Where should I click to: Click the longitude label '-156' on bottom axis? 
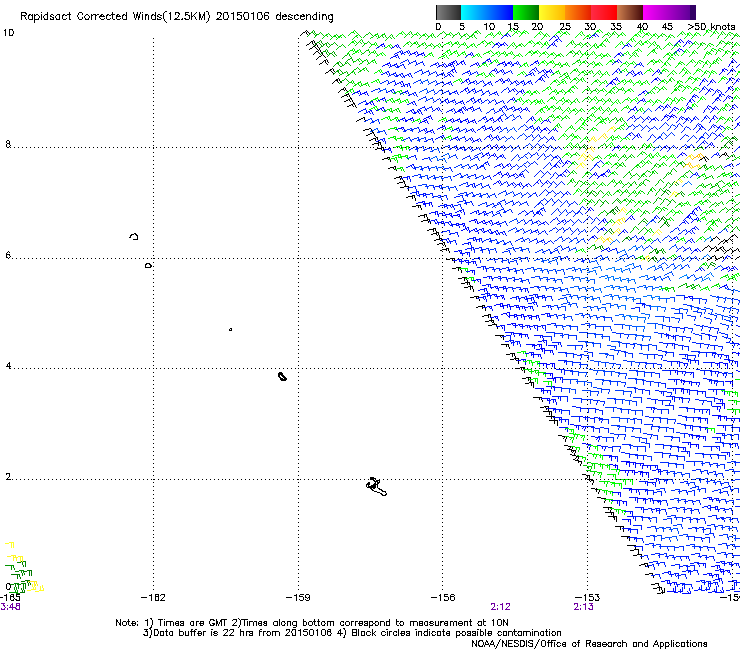click(443, 598)
